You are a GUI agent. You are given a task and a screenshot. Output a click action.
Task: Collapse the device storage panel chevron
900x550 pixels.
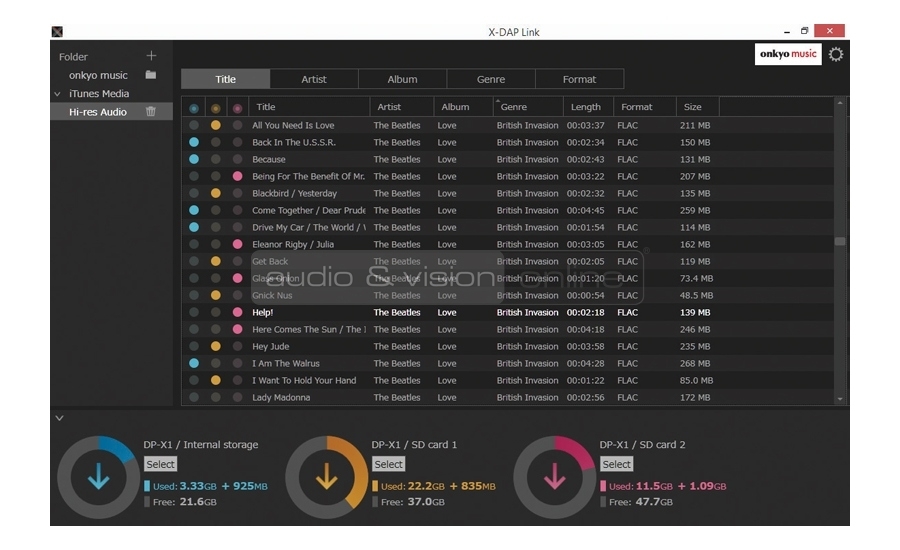pos(59,418)
